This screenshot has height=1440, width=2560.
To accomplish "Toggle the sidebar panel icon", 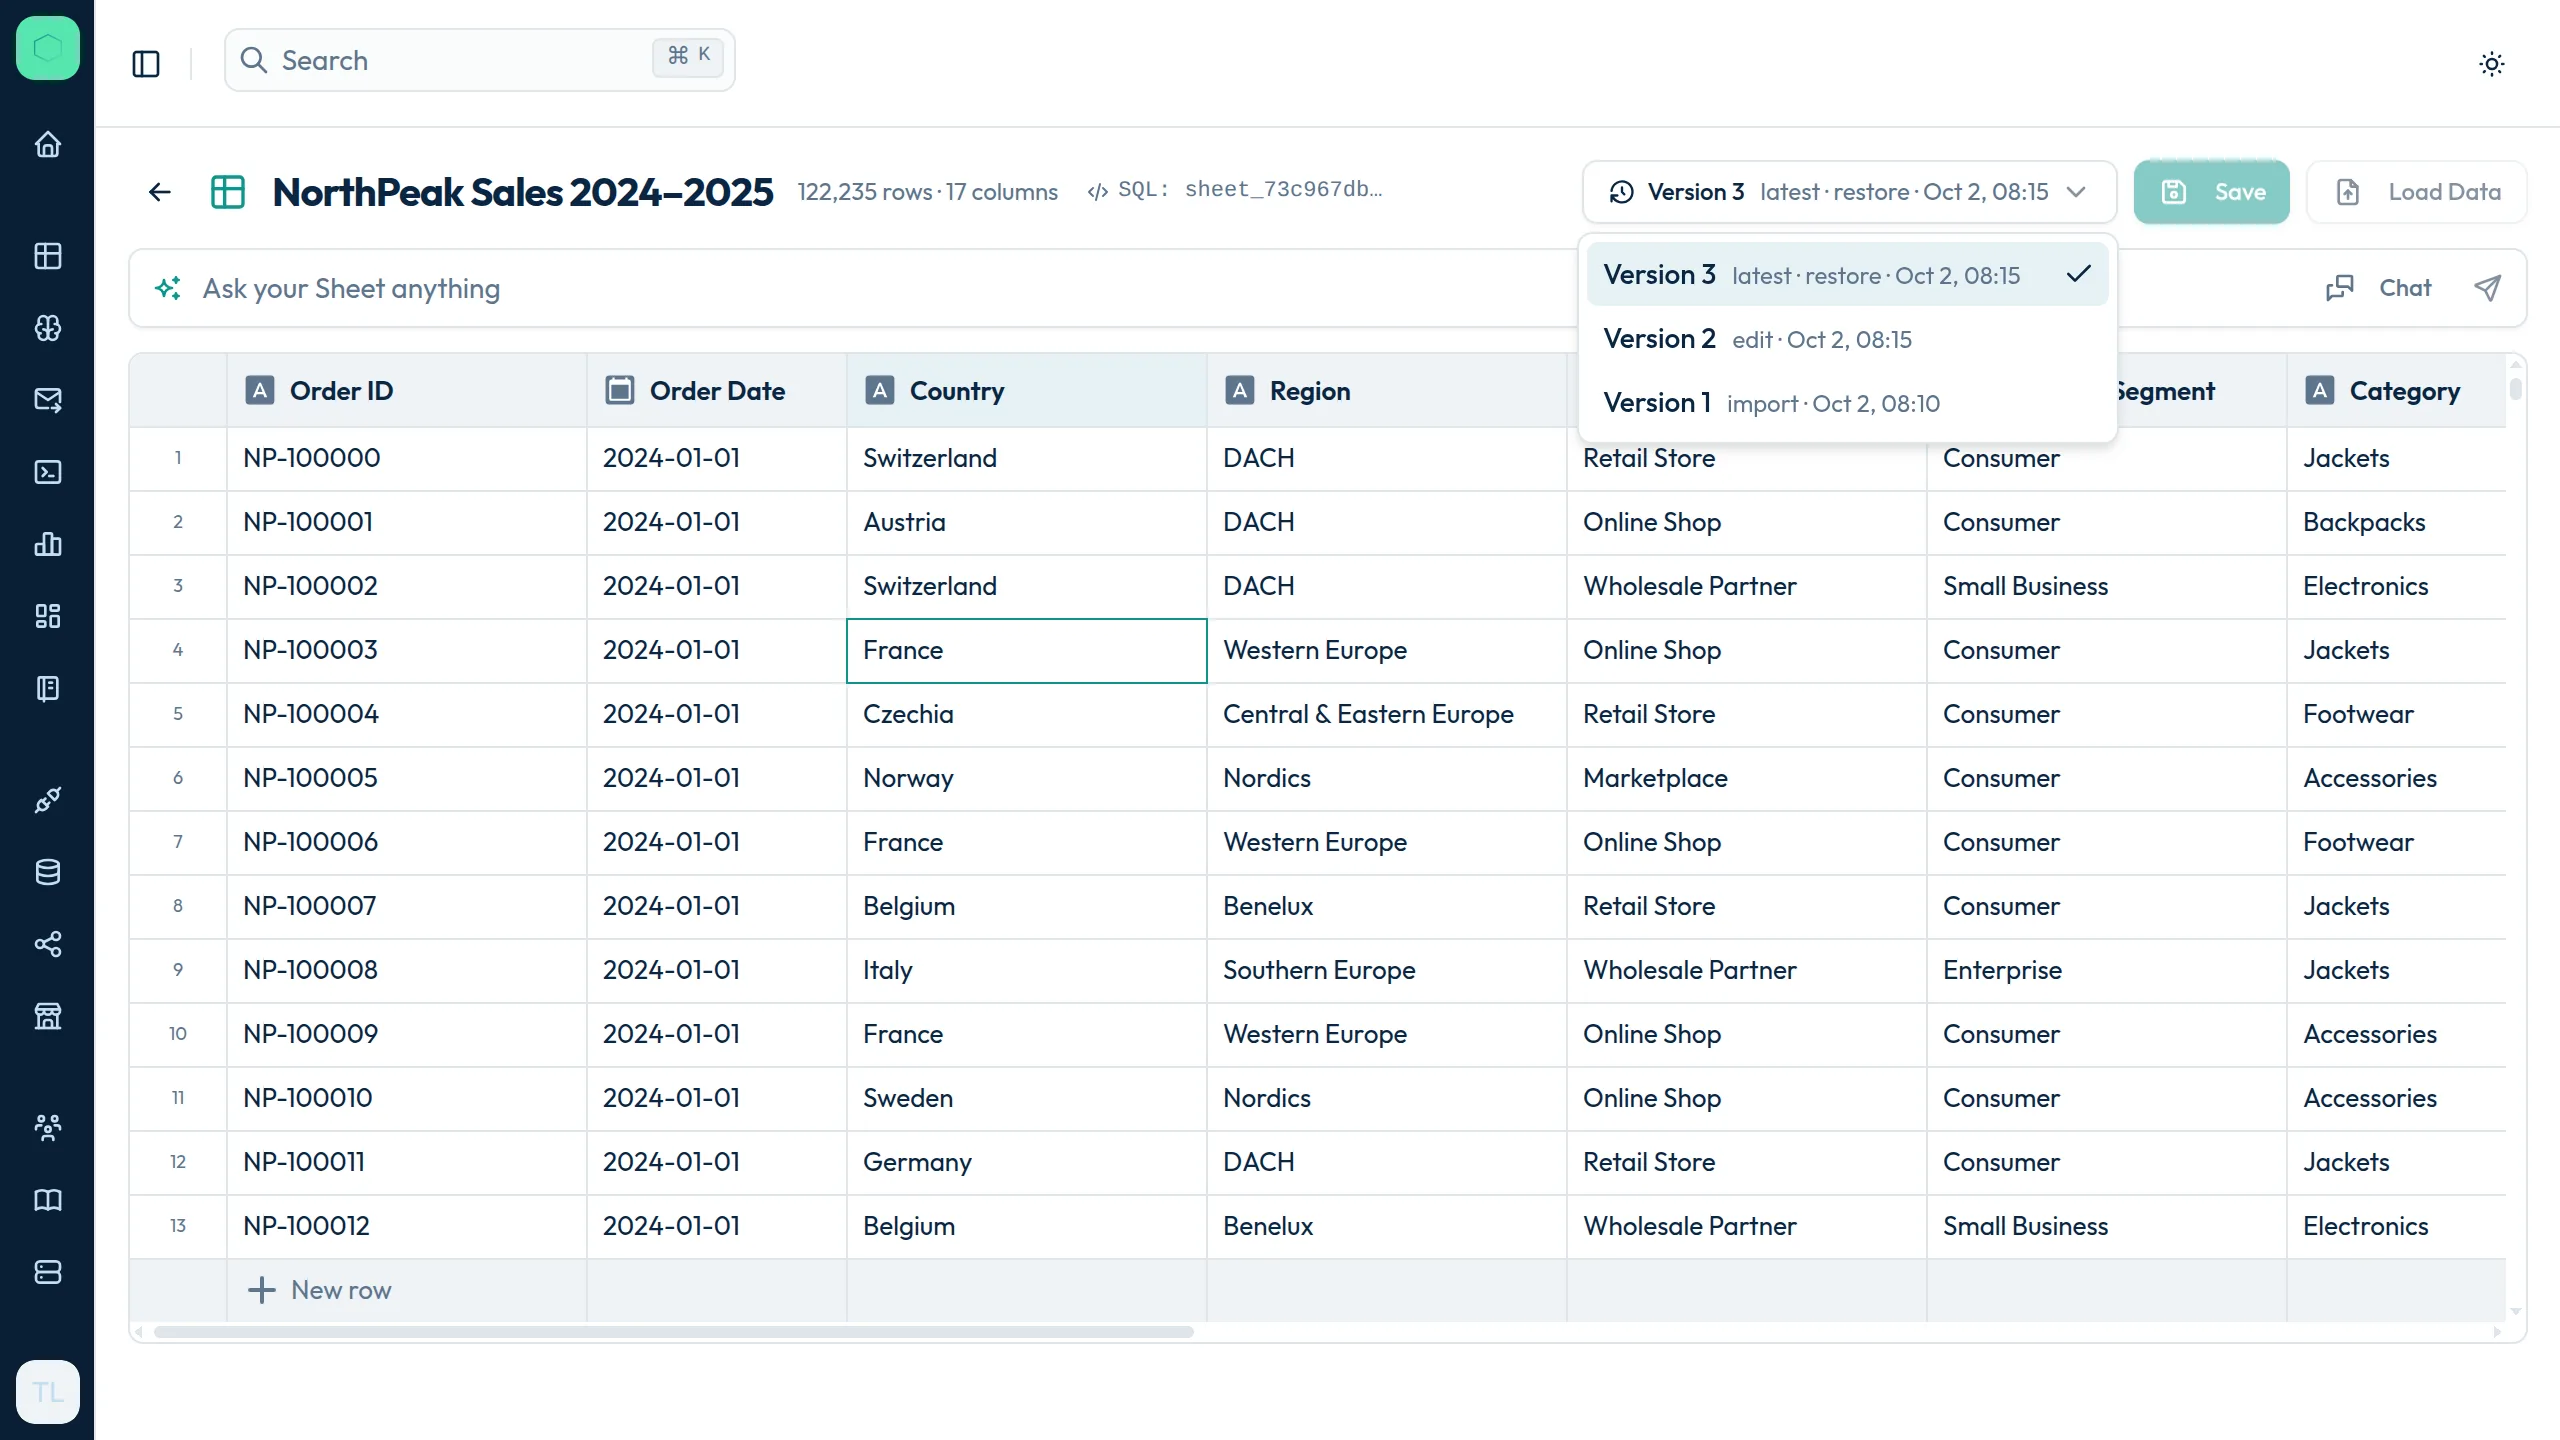I will [x=146, y=64].
